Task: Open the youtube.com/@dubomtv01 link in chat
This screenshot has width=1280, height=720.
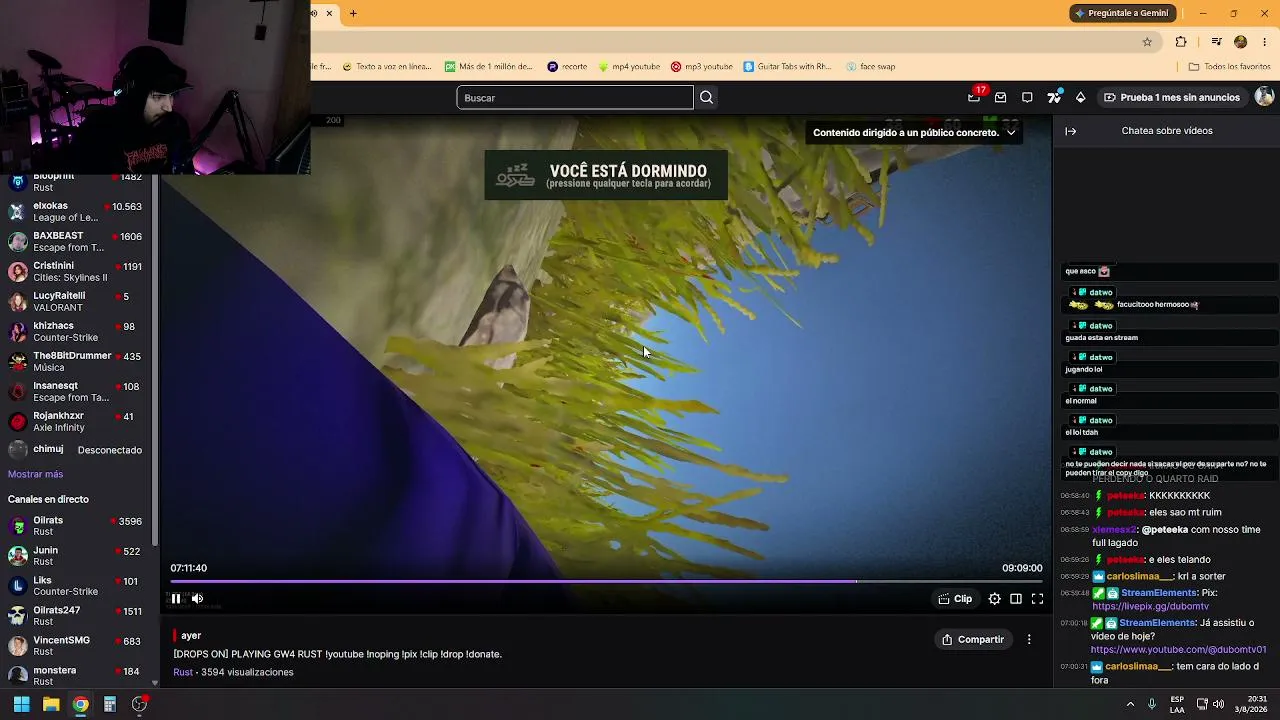Action: click(x=1178, y=650)
